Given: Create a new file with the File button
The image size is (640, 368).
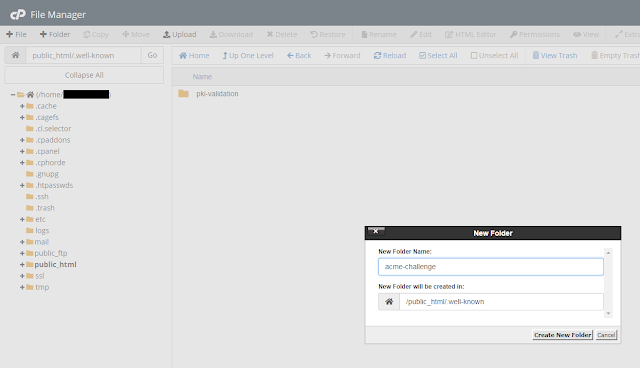Looking at the screenshot, I should pos(16,34).
